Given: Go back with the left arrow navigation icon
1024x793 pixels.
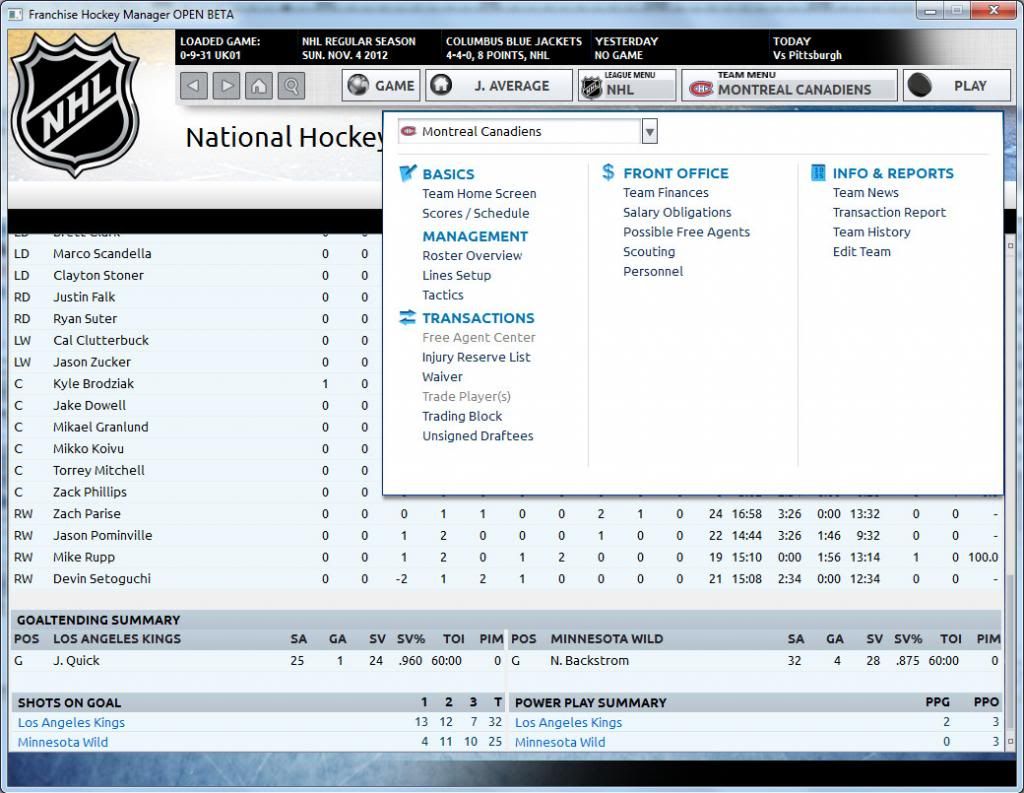Looking at the screenshot, I should 193,86.
